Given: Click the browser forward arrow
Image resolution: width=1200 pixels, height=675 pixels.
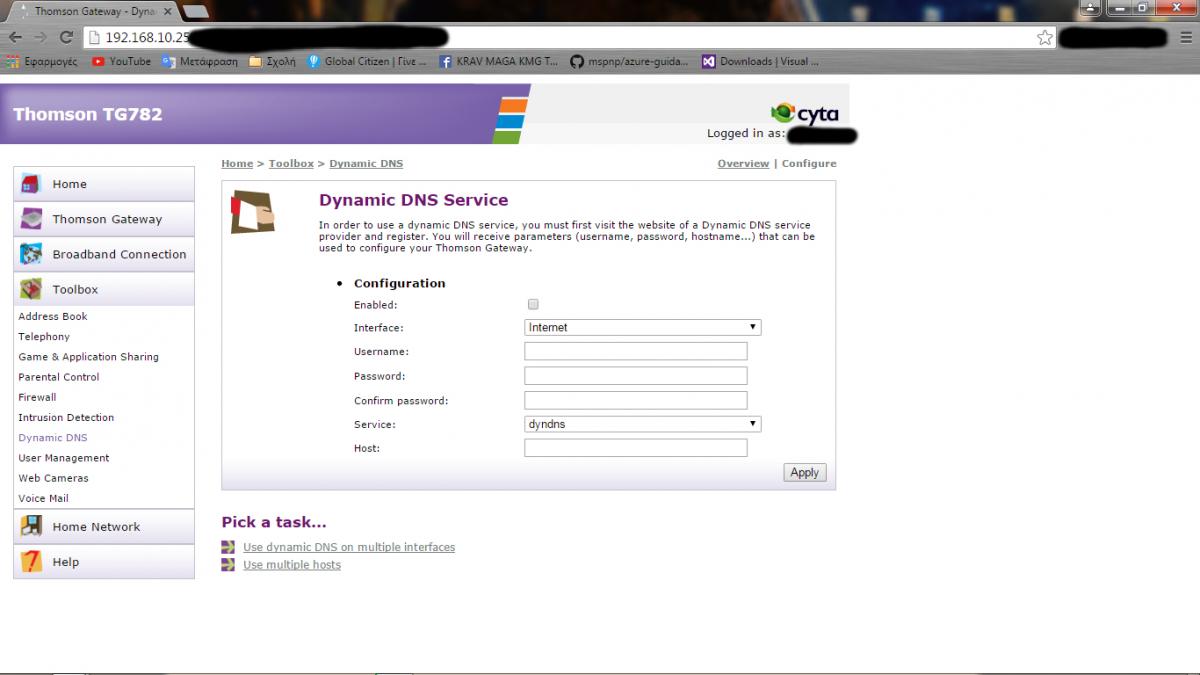Looking at the screenshot, I should click(x=40, y=37).
